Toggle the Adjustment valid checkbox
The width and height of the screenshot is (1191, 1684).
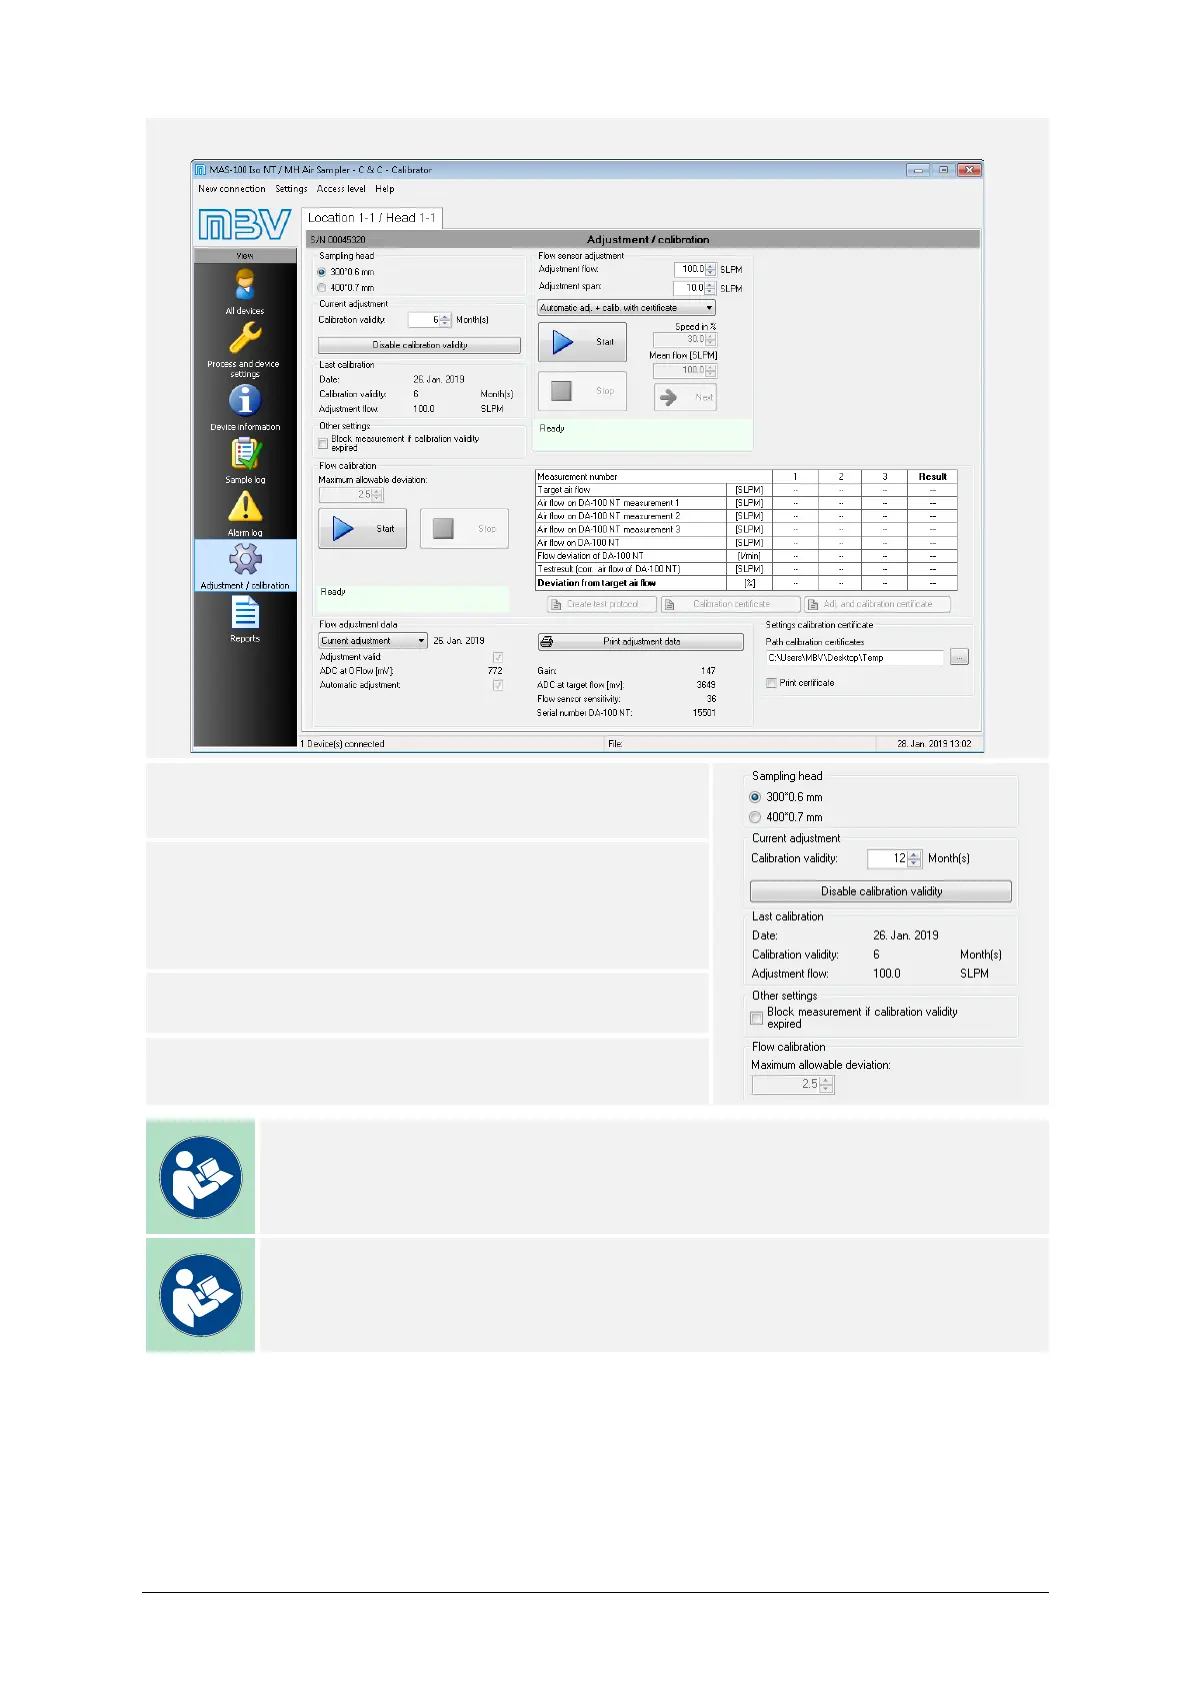pos(498,657)
